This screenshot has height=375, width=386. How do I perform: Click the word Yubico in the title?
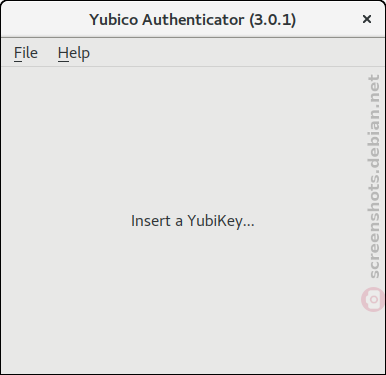click(x=114, y=20)
